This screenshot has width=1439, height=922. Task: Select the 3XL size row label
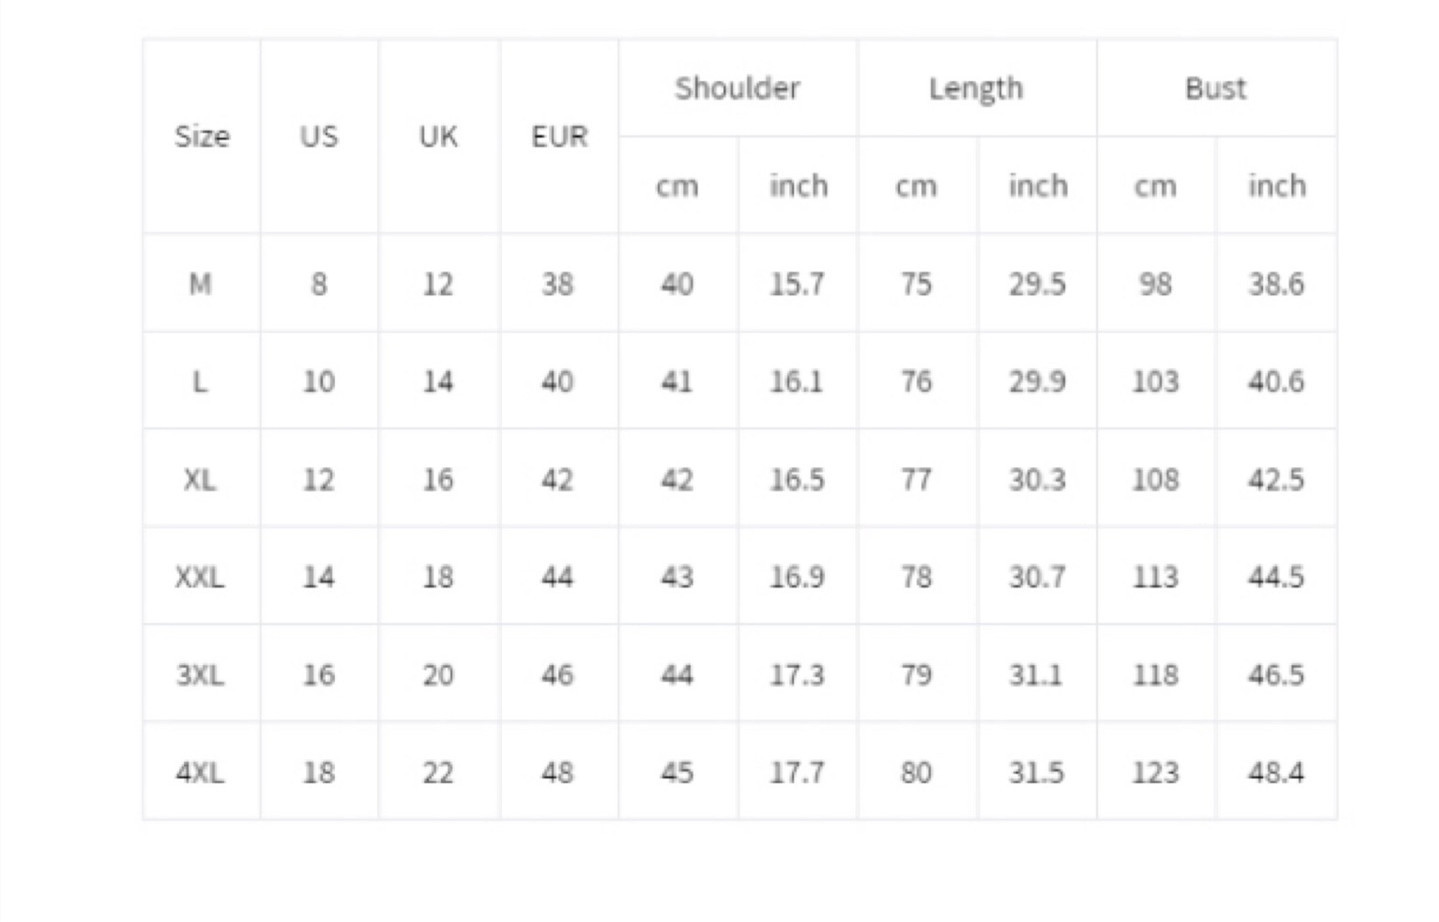tap(201, 675)
